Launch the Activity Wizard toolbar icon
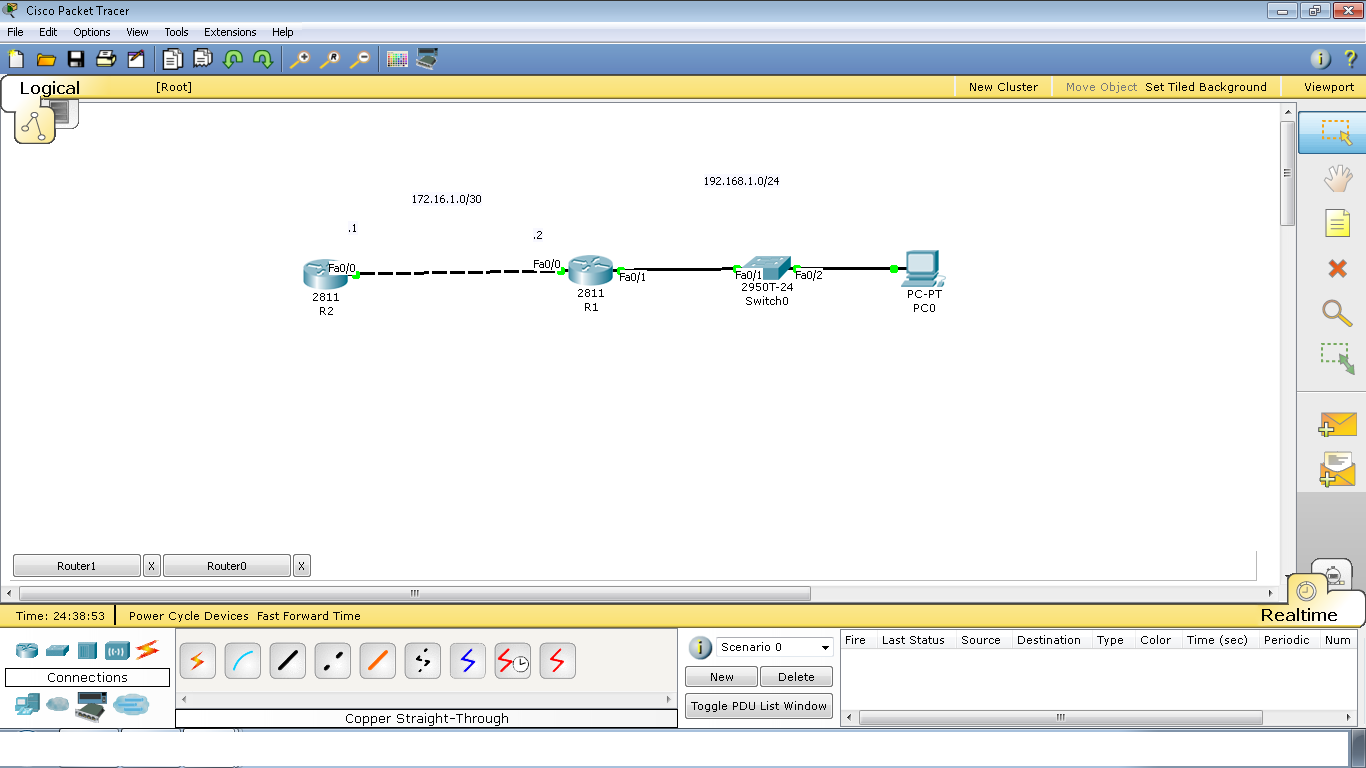 [x=136, y=59]
